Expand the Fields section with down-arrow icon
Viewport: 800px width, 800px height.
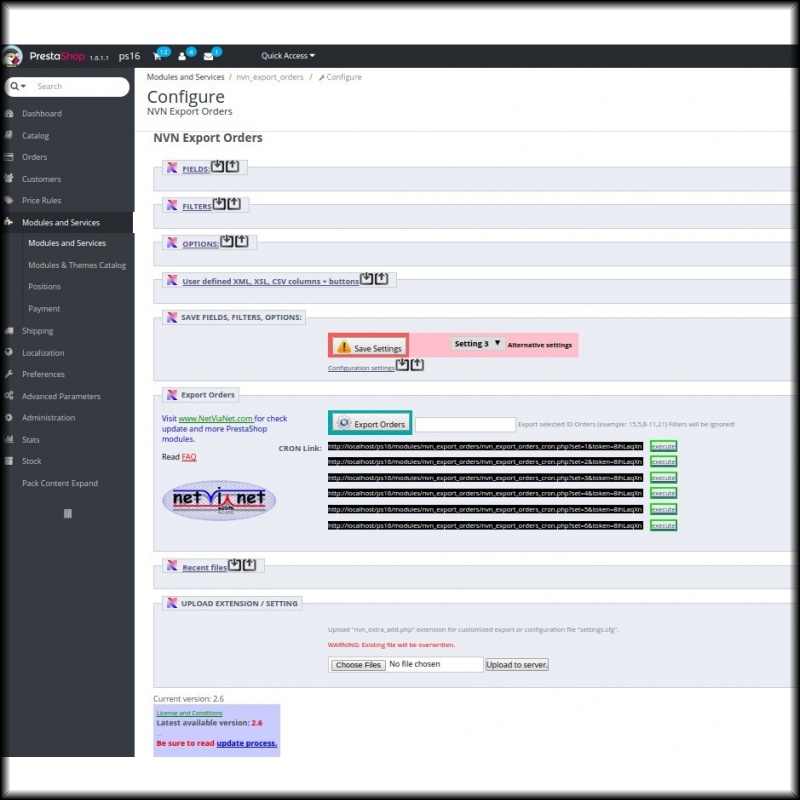coord(217,166)
